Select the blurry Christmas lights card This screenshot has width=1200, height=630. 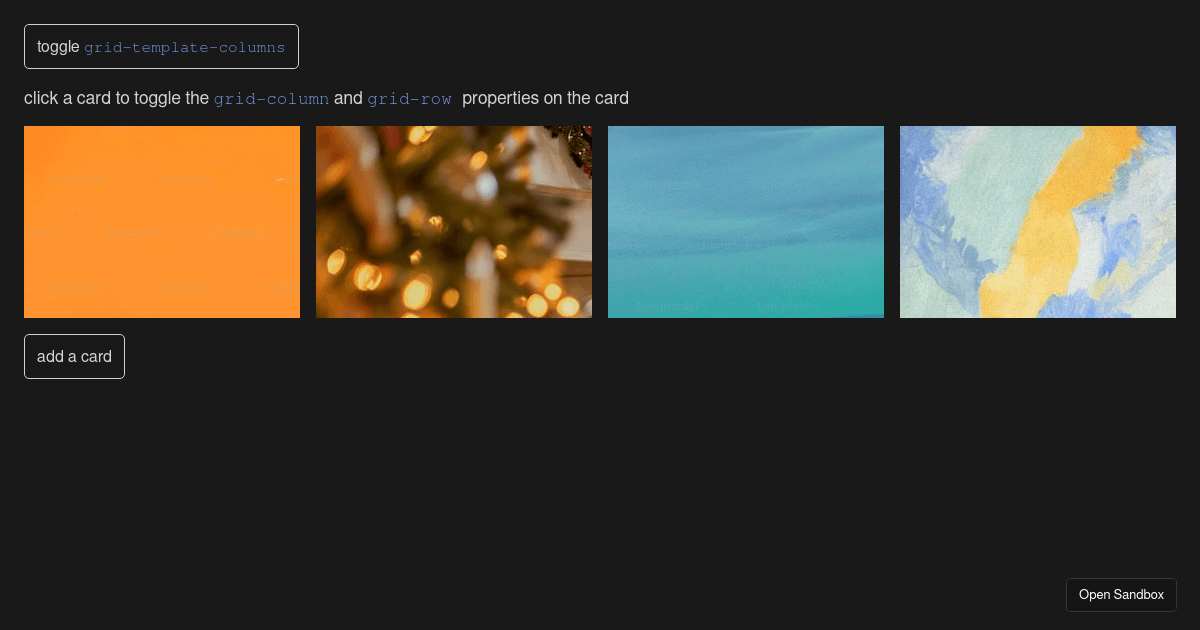[454, 222]
